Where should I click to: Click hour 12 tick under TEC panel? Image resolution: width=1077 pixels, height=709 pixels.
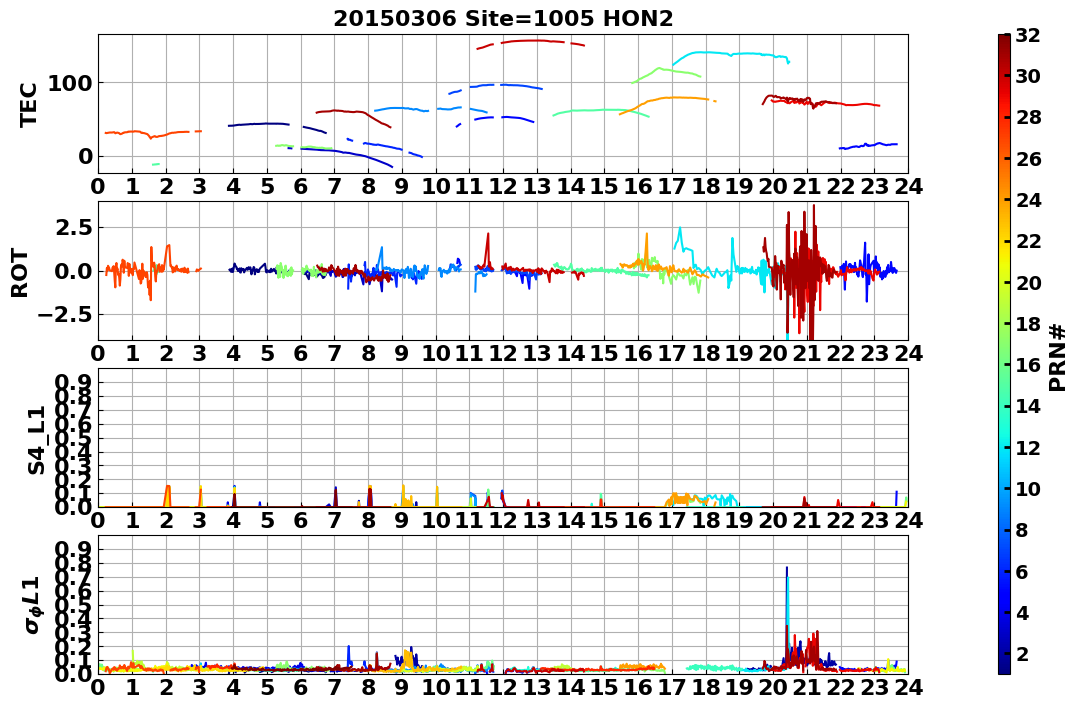[503, 185]
